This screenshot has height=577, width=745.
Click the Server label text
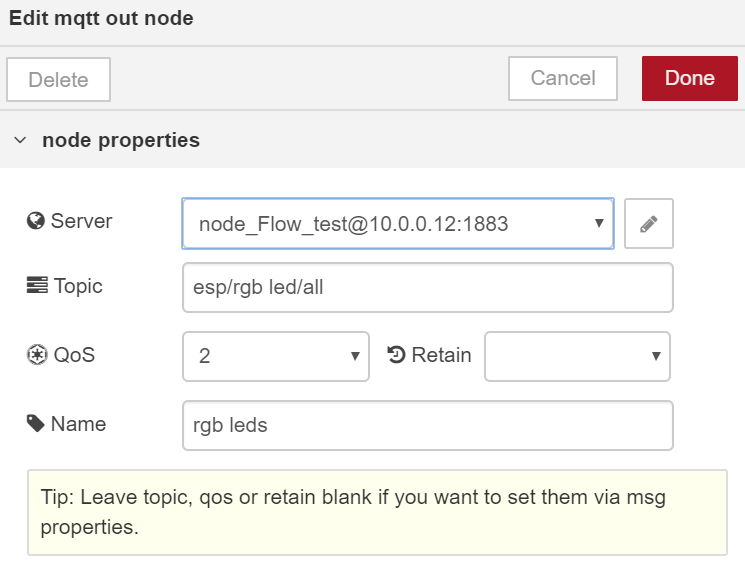pyautogui.click(x=81, y=221)
